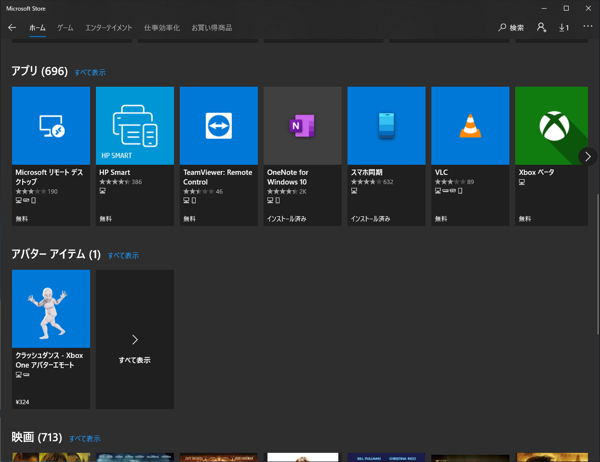Go back with the back arrow
Screen dimensions: 600x462
tap(12, 28)
